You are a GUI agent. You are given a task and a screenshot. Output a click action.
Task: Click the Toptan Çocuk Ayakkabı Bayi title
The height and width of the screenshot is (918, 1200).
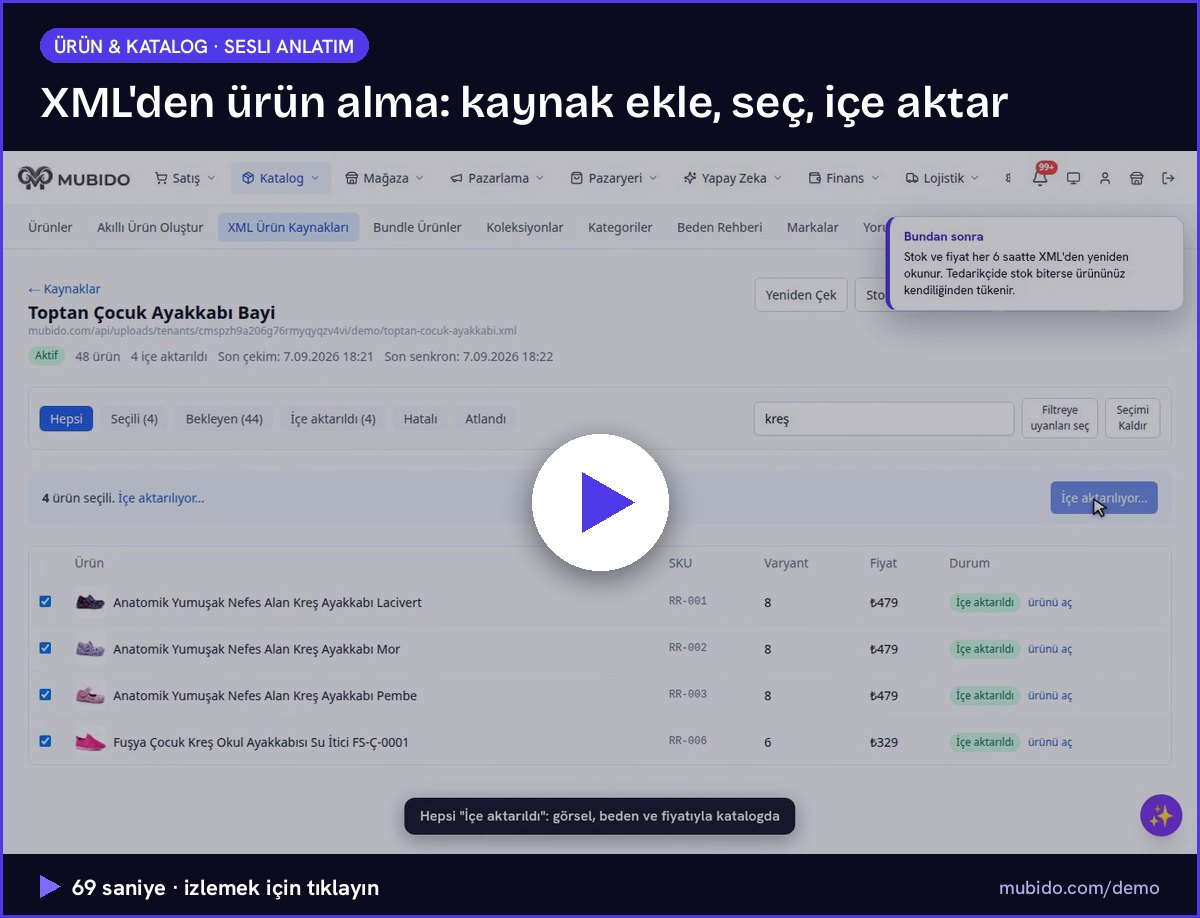pos(152,312)
